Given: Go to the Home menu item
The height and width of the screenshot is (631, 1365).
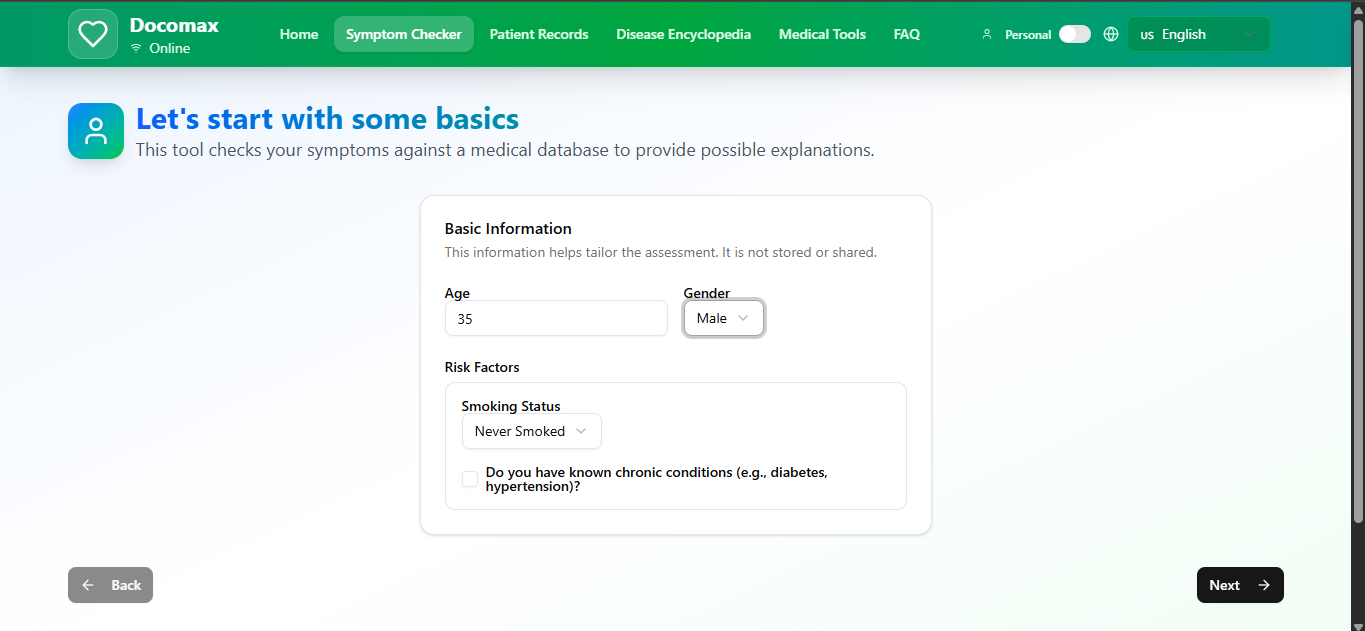Looking at the screenshot, I should point(299,34).
